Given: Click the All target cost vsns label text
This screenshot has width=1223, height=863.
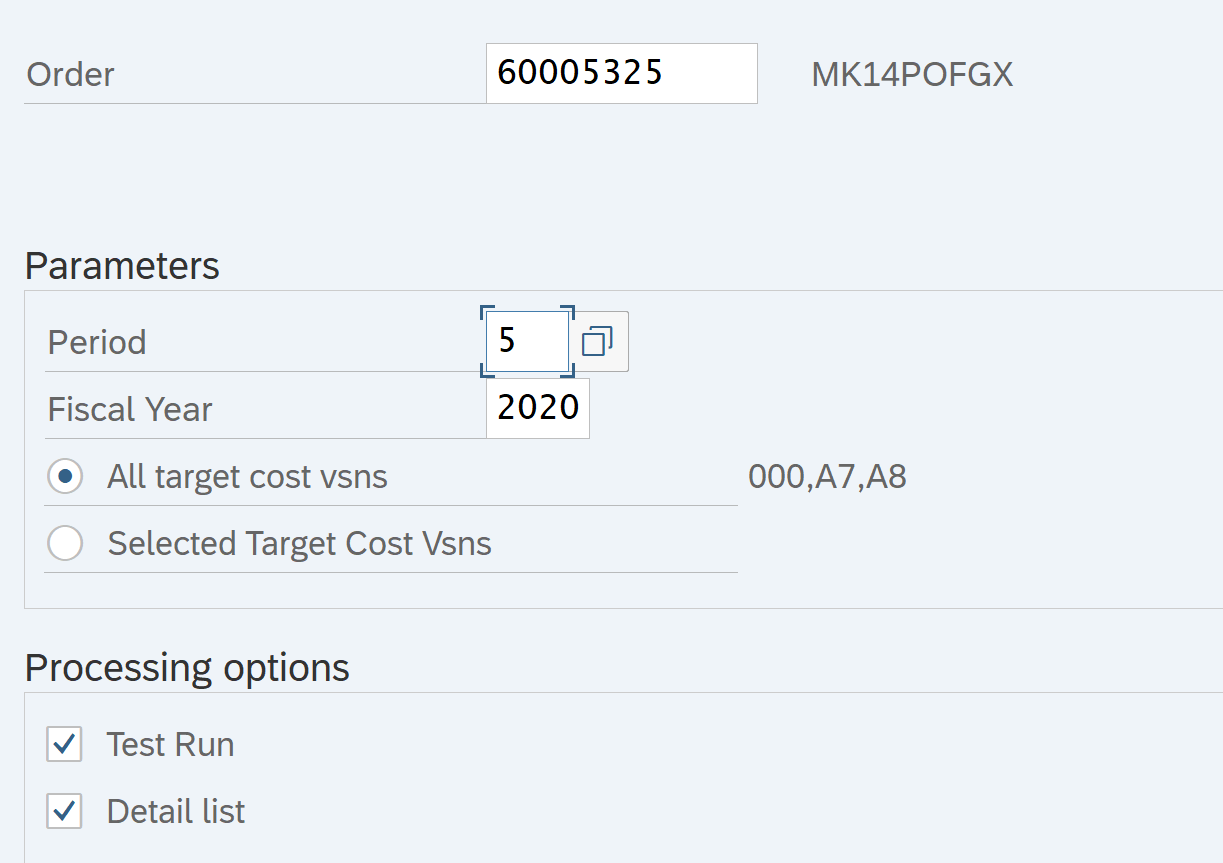Looking at the screenshot, I should [247, 477].
